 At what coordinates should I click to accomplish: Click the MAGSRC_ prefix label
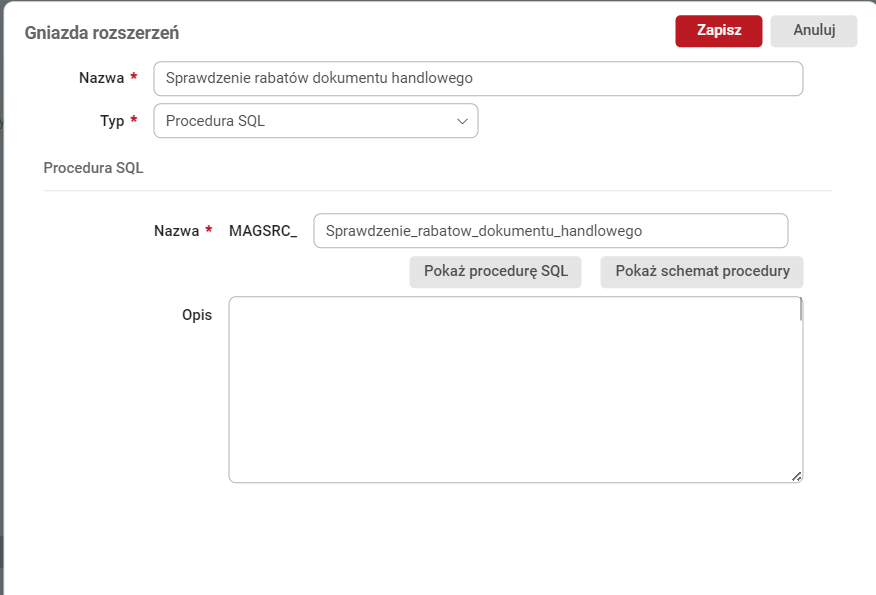click(x=263, y=230)
